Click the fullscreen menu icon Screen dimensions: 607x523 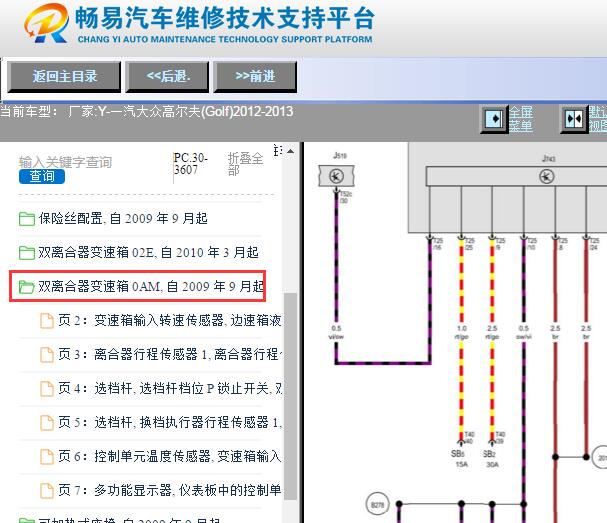pos(494,119)
